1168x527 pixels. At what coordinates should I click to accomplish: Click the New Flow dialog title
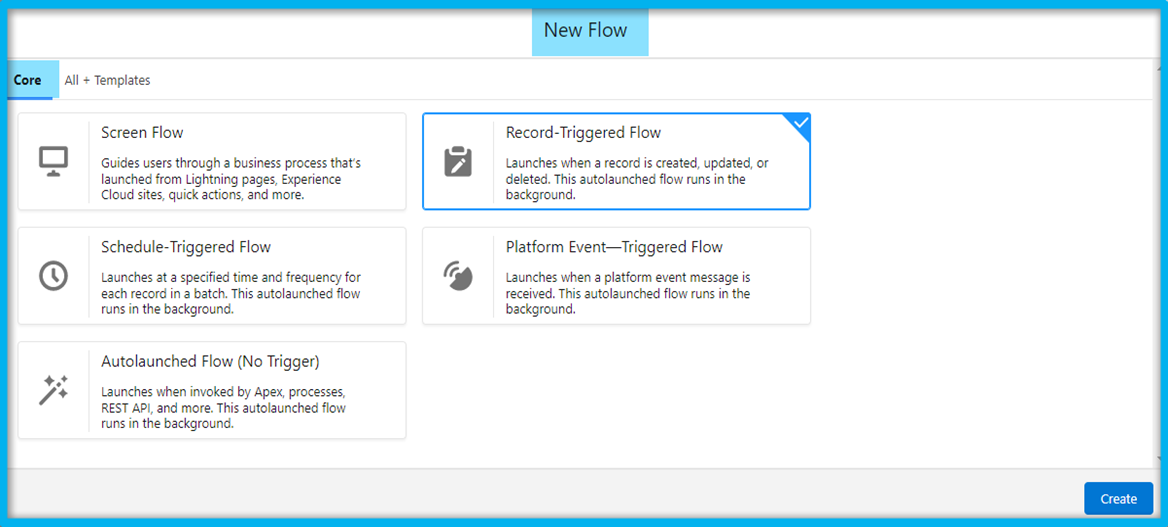(585, 31)
